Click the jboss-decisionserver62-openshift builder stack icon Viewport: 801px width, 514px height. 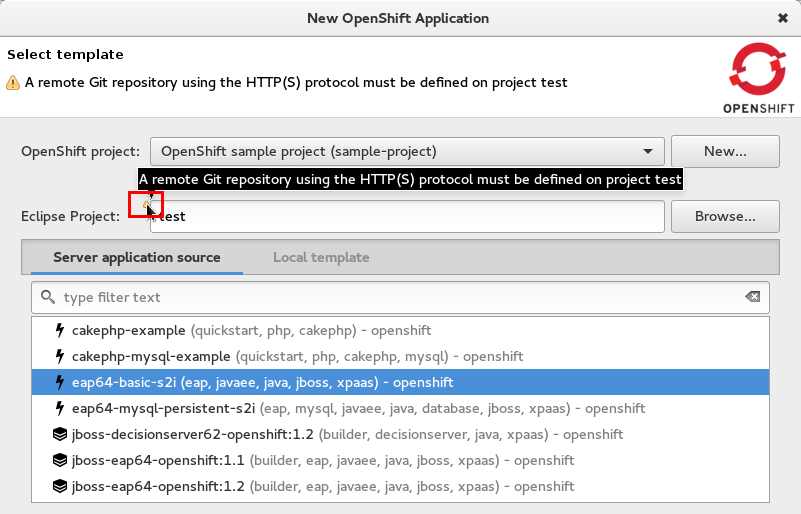coord(59,435)
